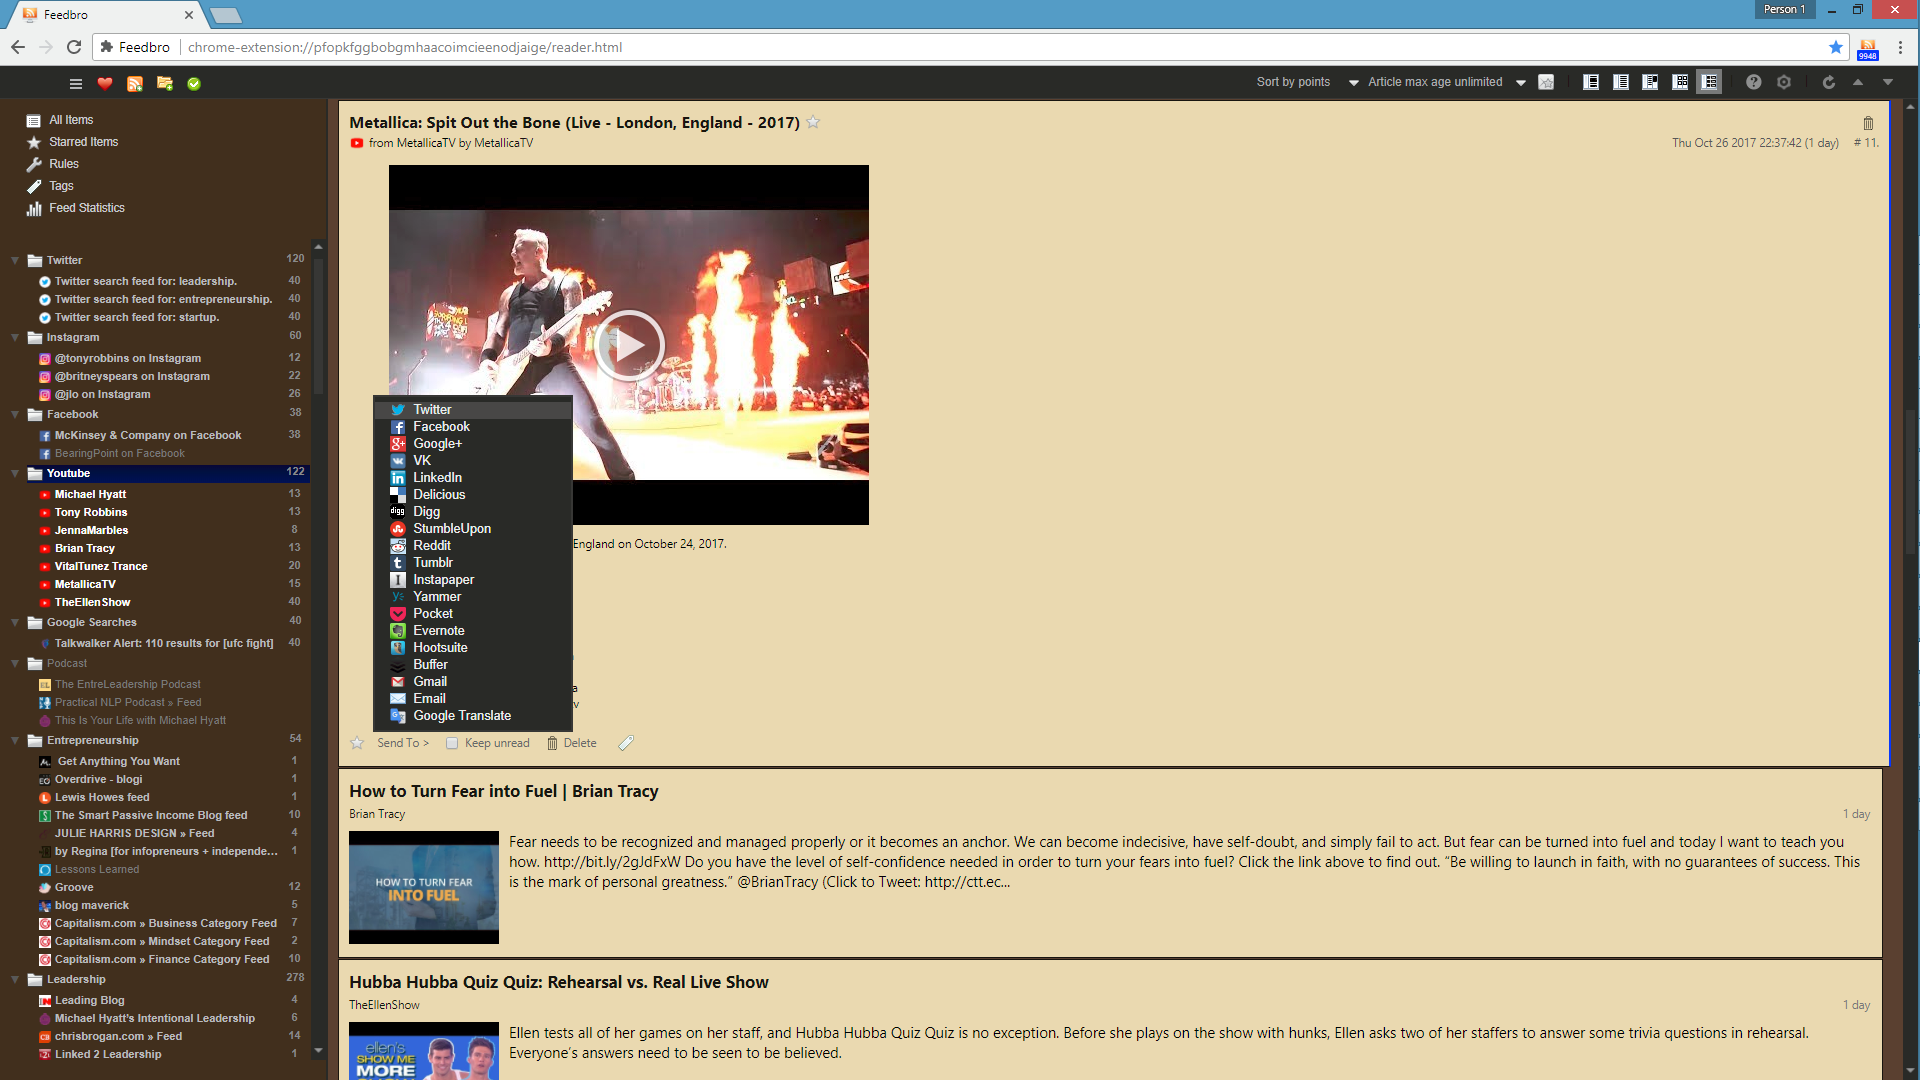Click the green mark-all-read checkmark icon
The image size is (1920, 1080).
194,84
